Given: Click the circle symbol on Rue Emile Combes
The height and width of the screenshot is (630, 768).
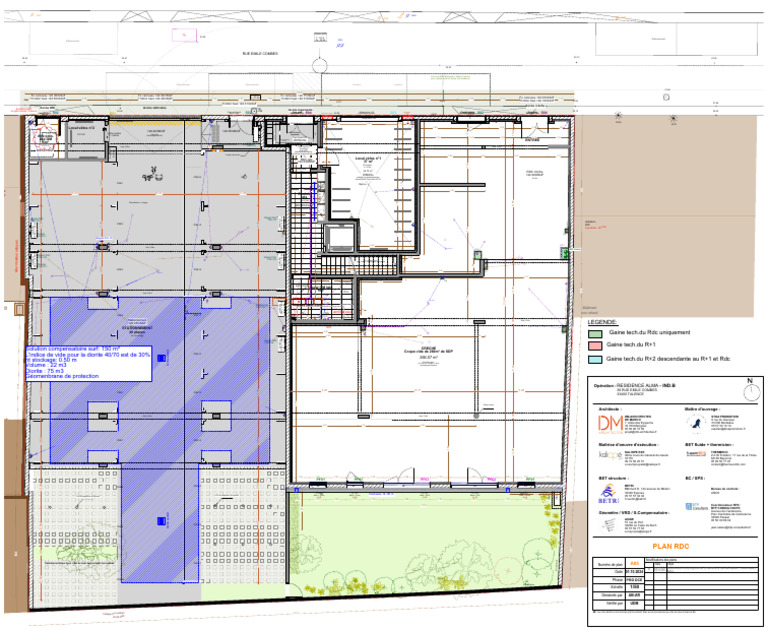Looking at the screenshot, I should (319, 65).
